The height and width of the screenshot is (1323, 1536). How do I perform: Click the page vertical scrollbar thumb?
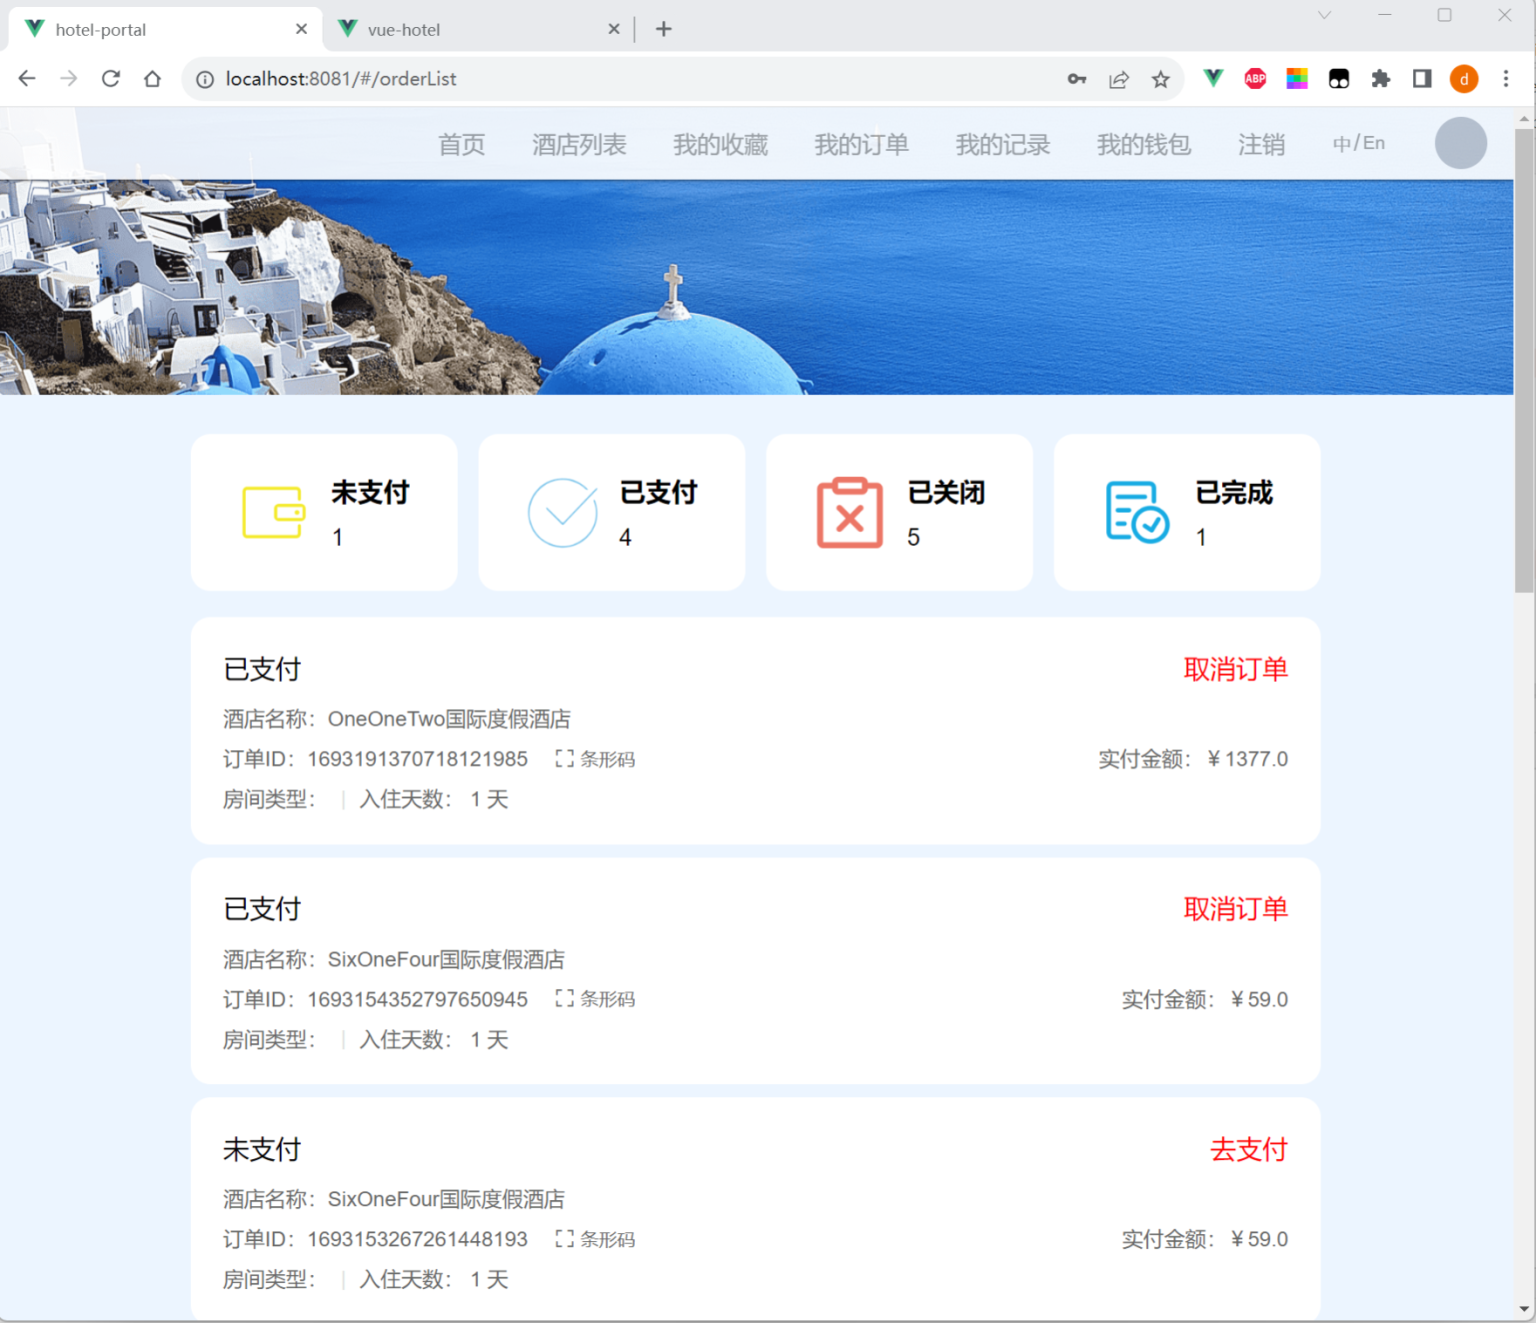1524,360
